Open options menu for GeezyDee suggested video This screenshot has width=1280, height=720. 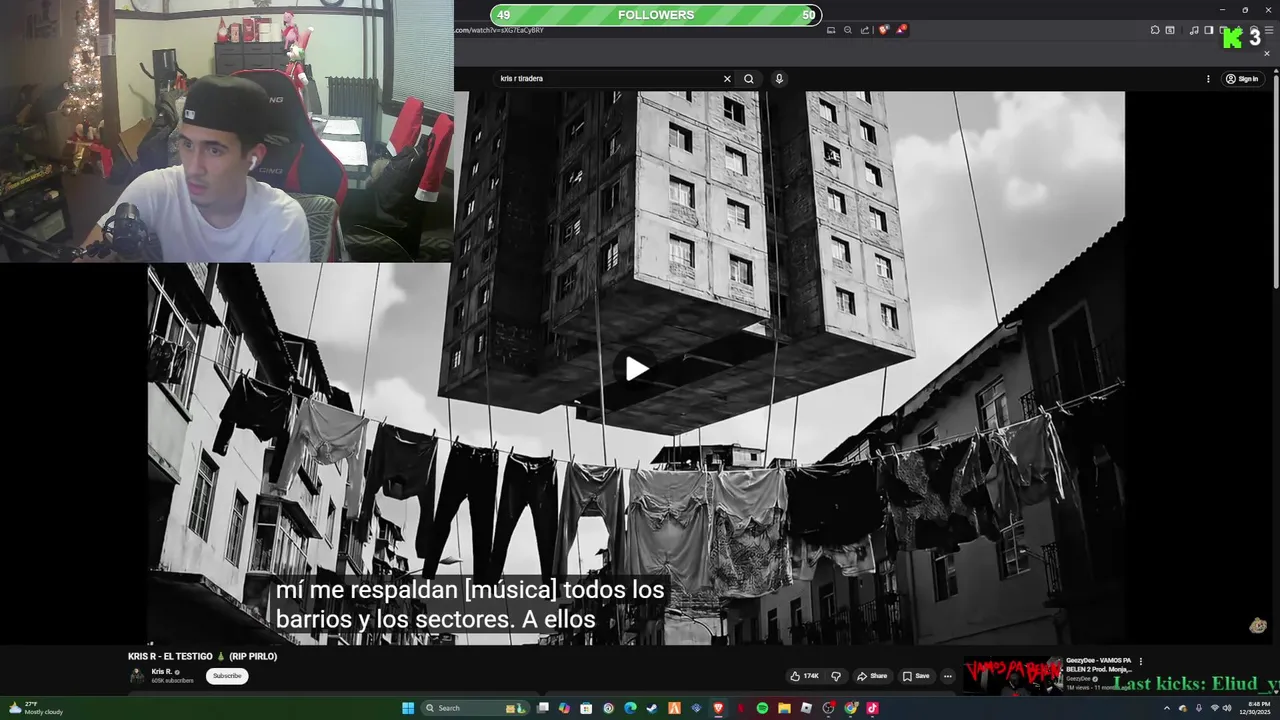[1140, 661]
